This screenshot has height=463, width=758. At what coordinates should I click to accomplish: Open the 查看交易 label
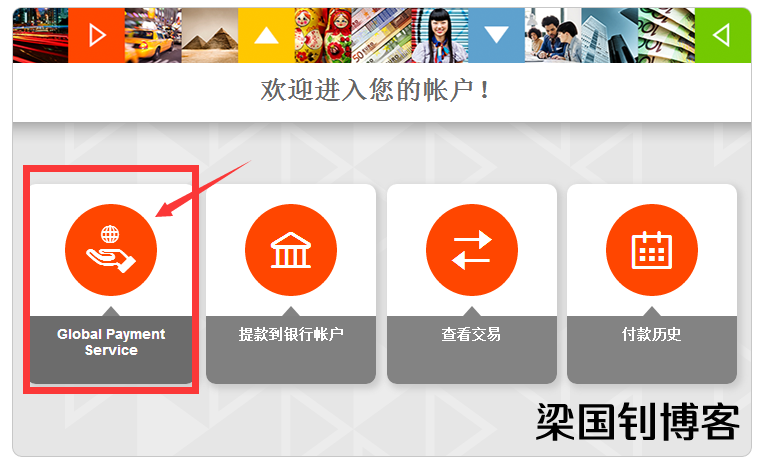pyautogui.click(x=471, y=334)
